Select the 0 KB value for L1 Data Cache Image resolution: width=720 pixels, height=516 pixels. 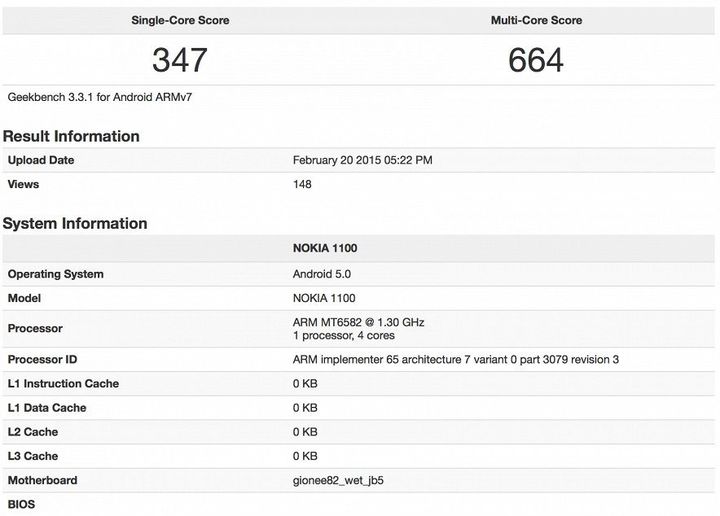tap(305, 408)
